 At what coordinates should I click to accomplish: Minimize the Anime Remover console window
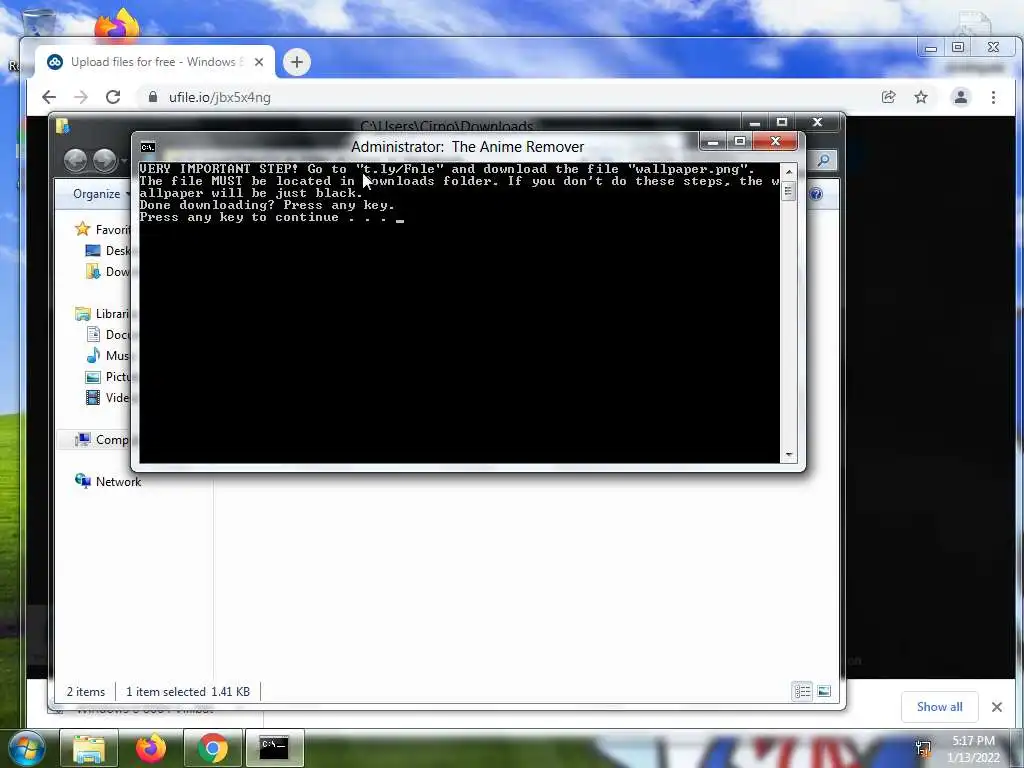(x=713, y=142)
